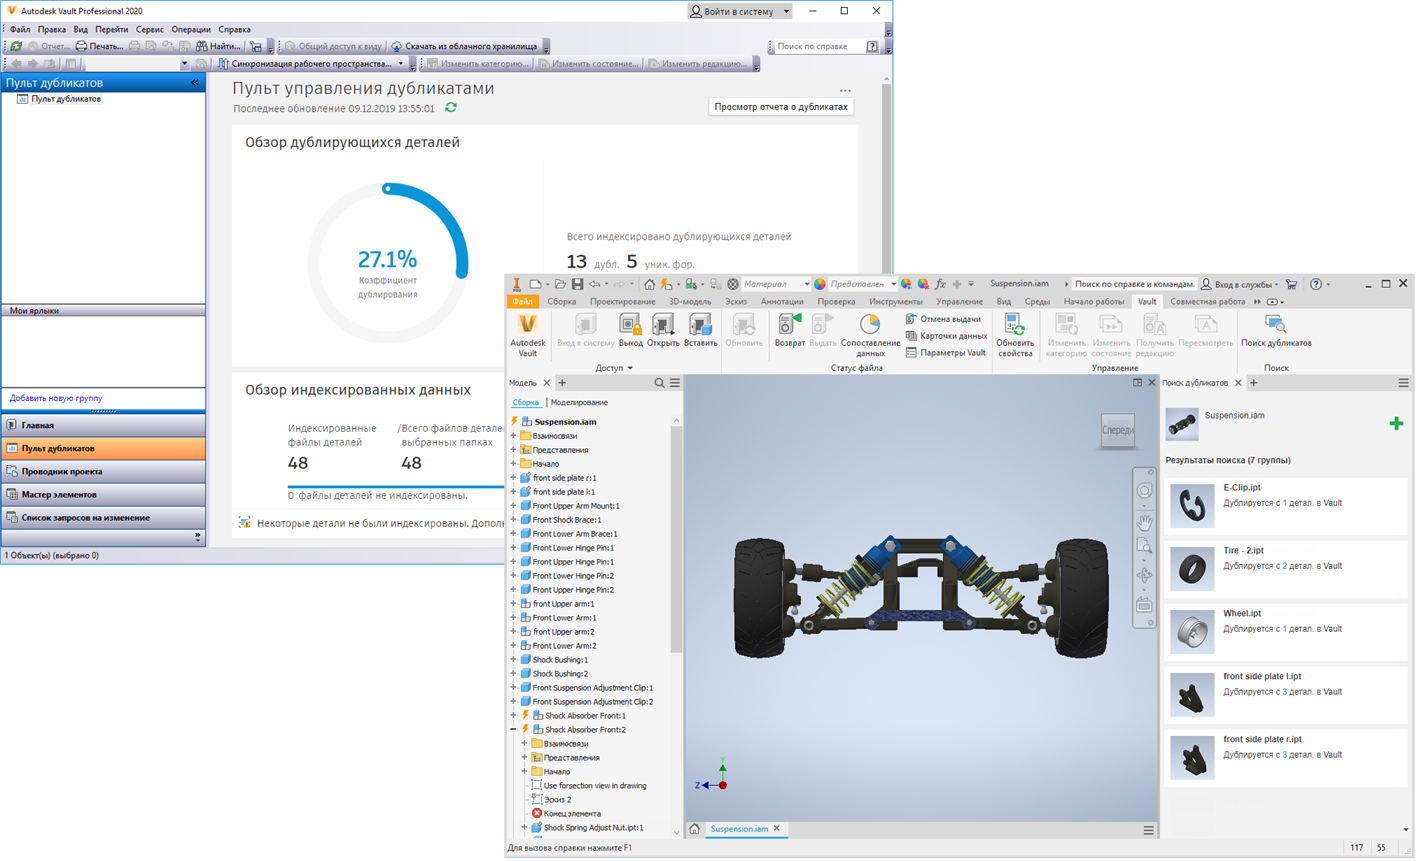The width and height of the screenshot is (1416, 861).
Task: Open the Сервис menu in Vault
Action: 150,30
